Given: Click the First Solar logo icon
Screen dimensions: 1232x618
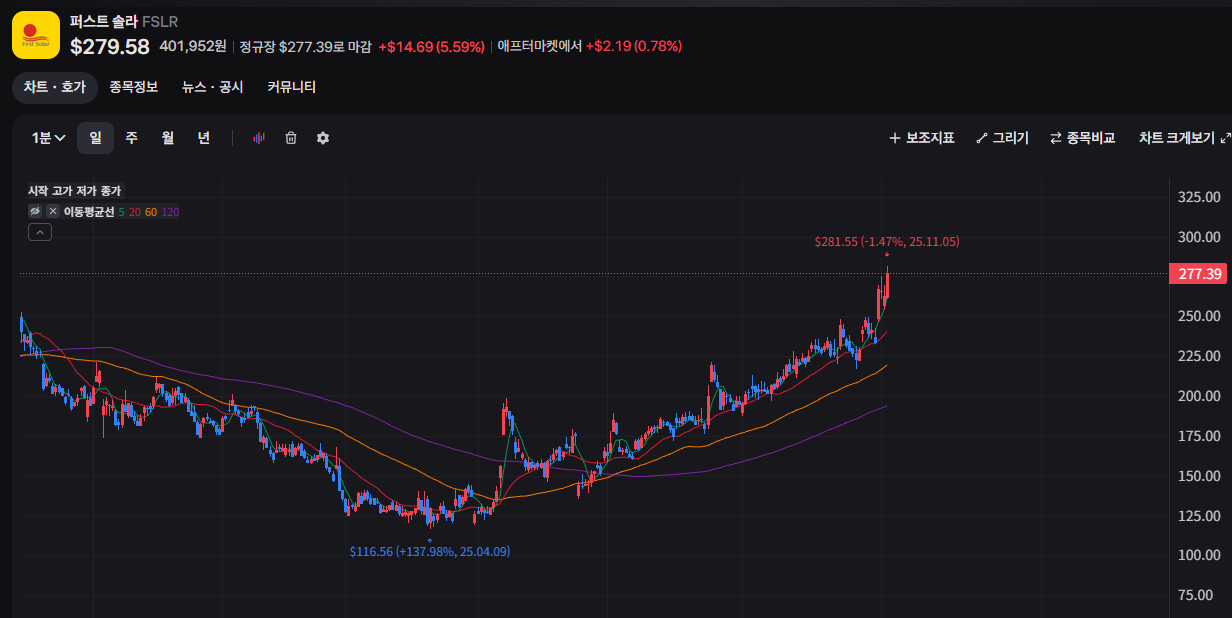Looking at the screenshot, I should (x=37, y=35).
